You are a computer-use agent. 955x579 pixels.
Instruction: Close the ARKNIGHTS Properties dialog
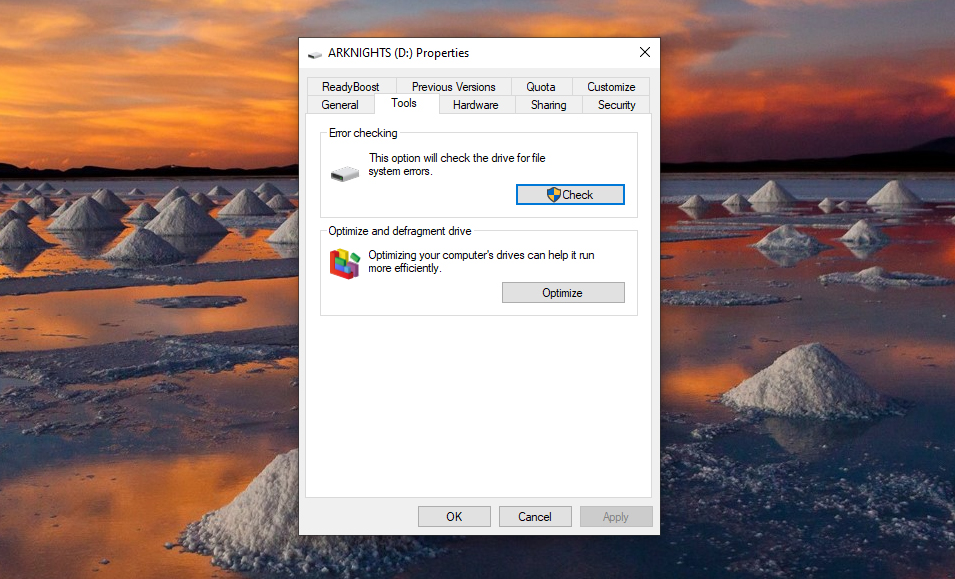coord(644,52)
